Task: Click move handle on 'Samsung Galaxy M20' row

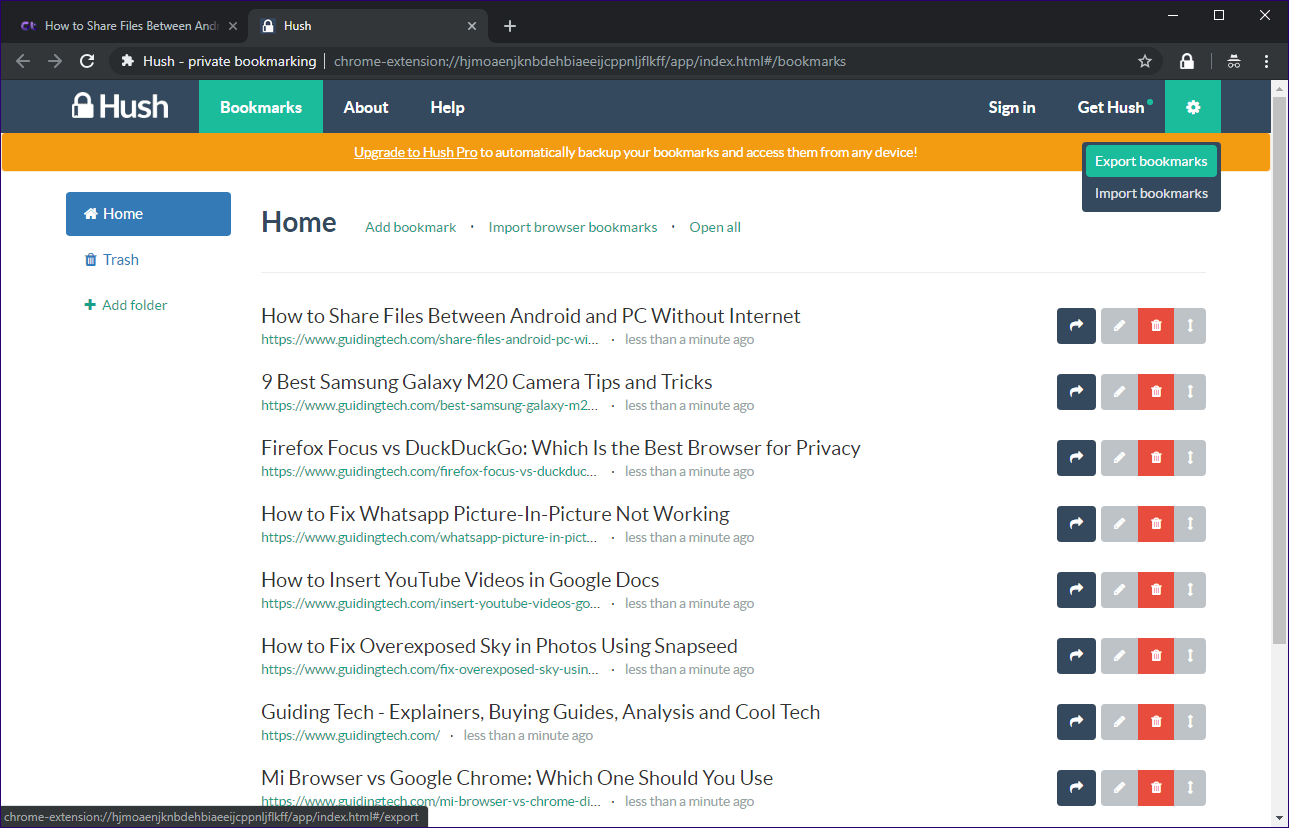Action: [x=1190, y=392]
